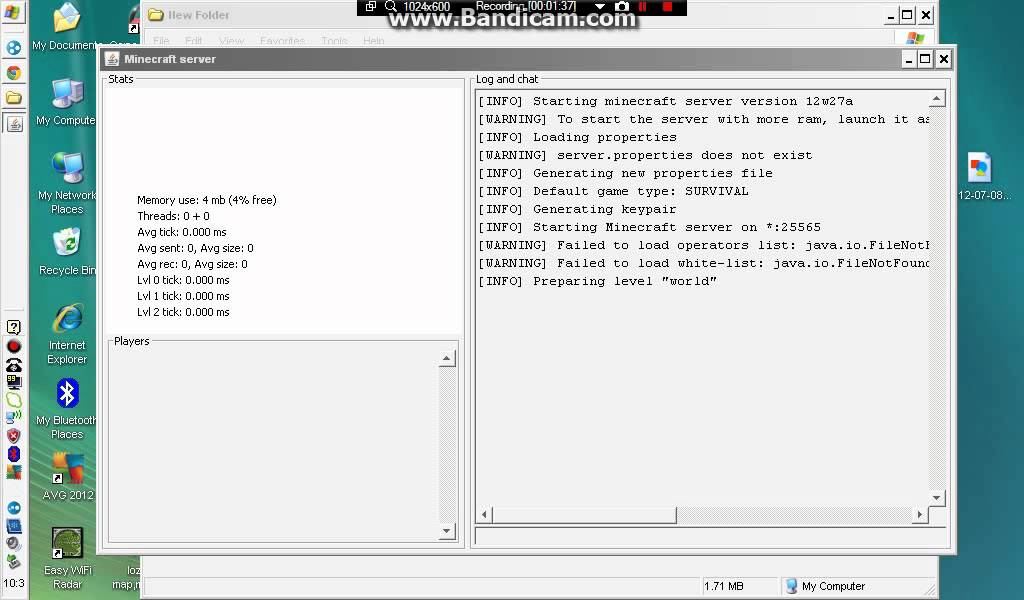Viewport: 1024px width, 600px height.
Task: Close the Minecraft server window
Action: pyautogui.click(x=943, y=59)
